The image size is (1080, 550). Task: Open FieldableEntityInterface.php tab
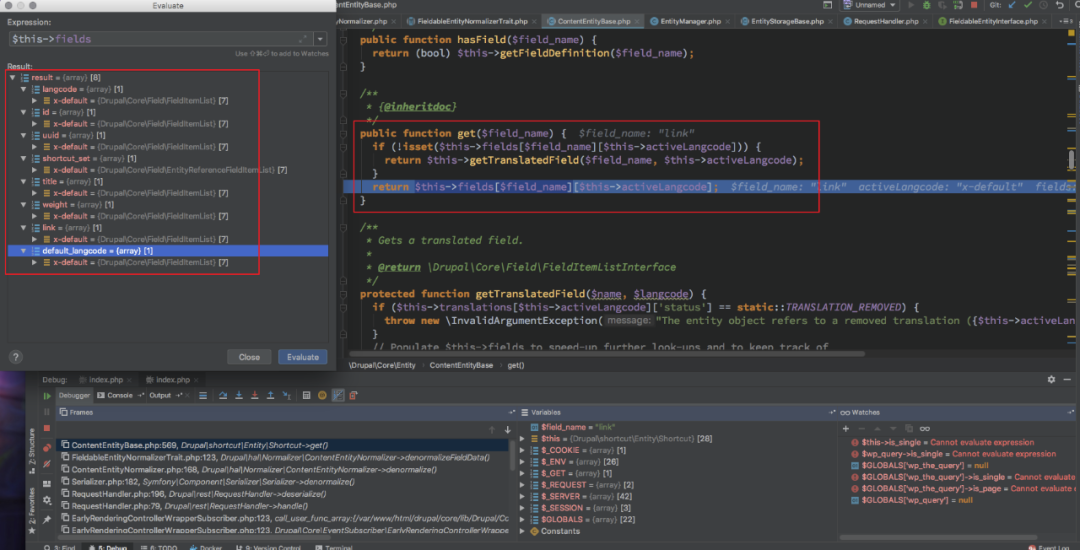coord(992,21)
